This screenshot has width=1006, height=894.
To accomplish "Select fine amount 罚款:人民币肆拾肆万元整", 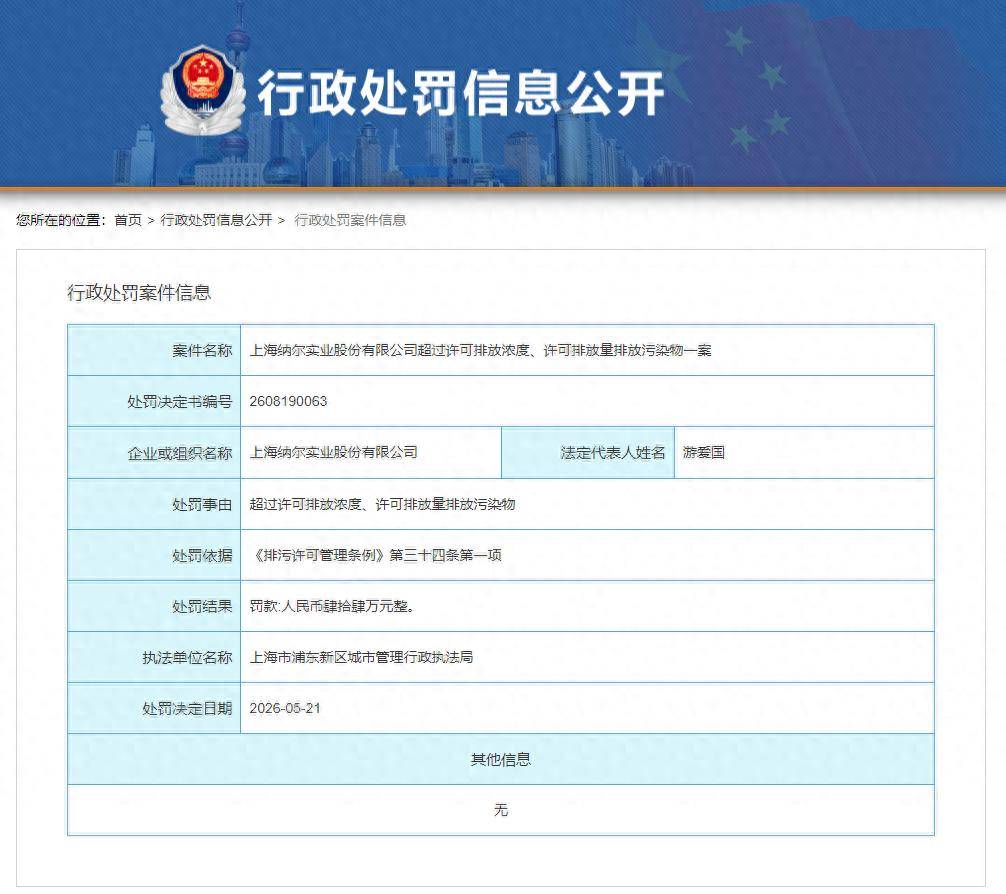I will pos(330,606).
